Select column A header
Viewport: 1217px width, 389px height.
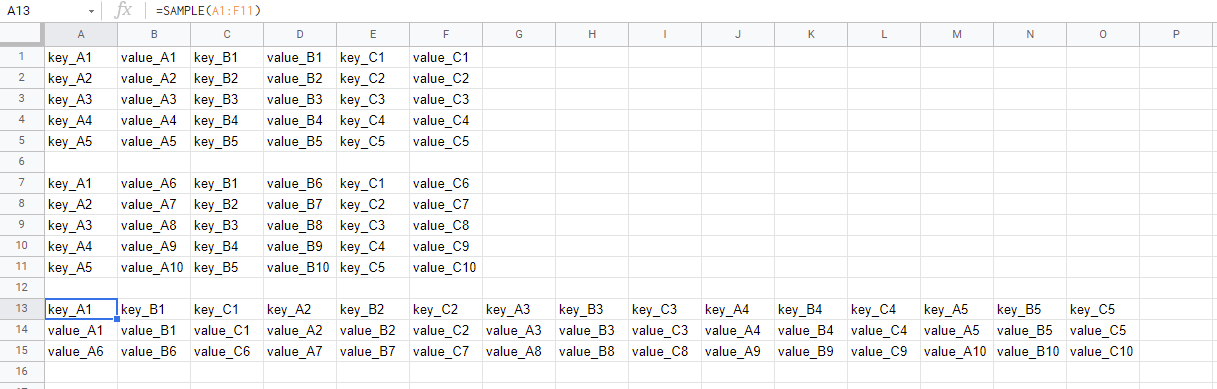click(x=81, y=34)
